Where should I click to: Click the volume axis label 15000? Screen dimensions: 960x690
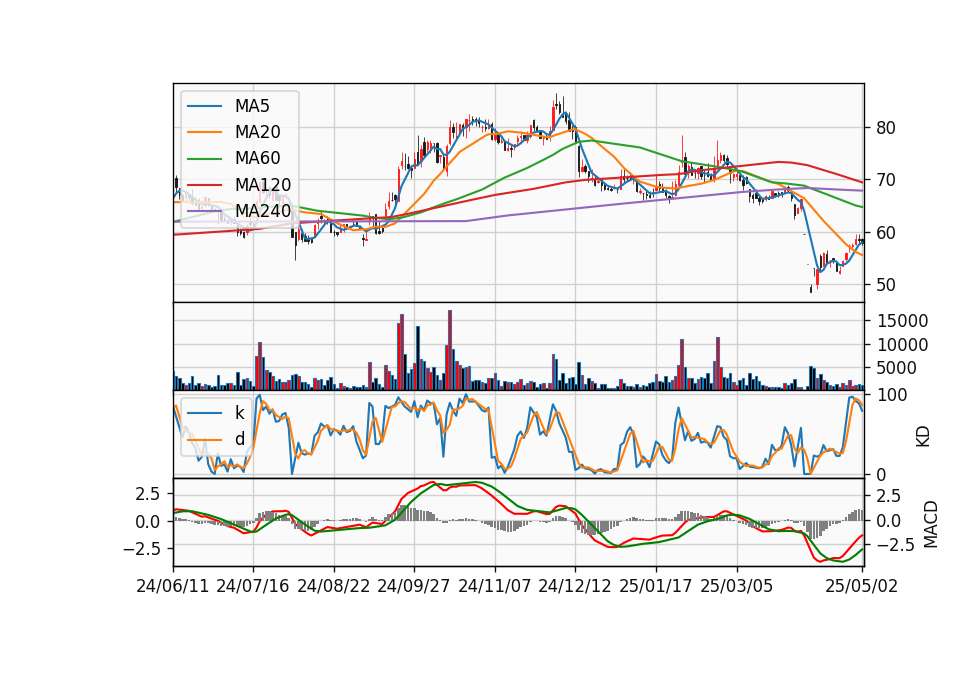(902, 321)
